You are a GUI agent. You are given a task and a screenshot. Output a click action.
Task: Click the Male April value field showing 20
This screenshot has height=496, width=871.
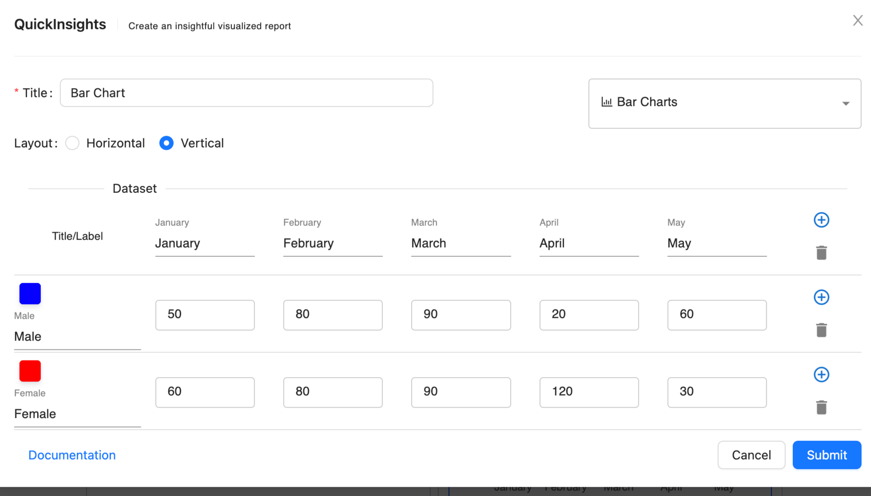(588, 315)
